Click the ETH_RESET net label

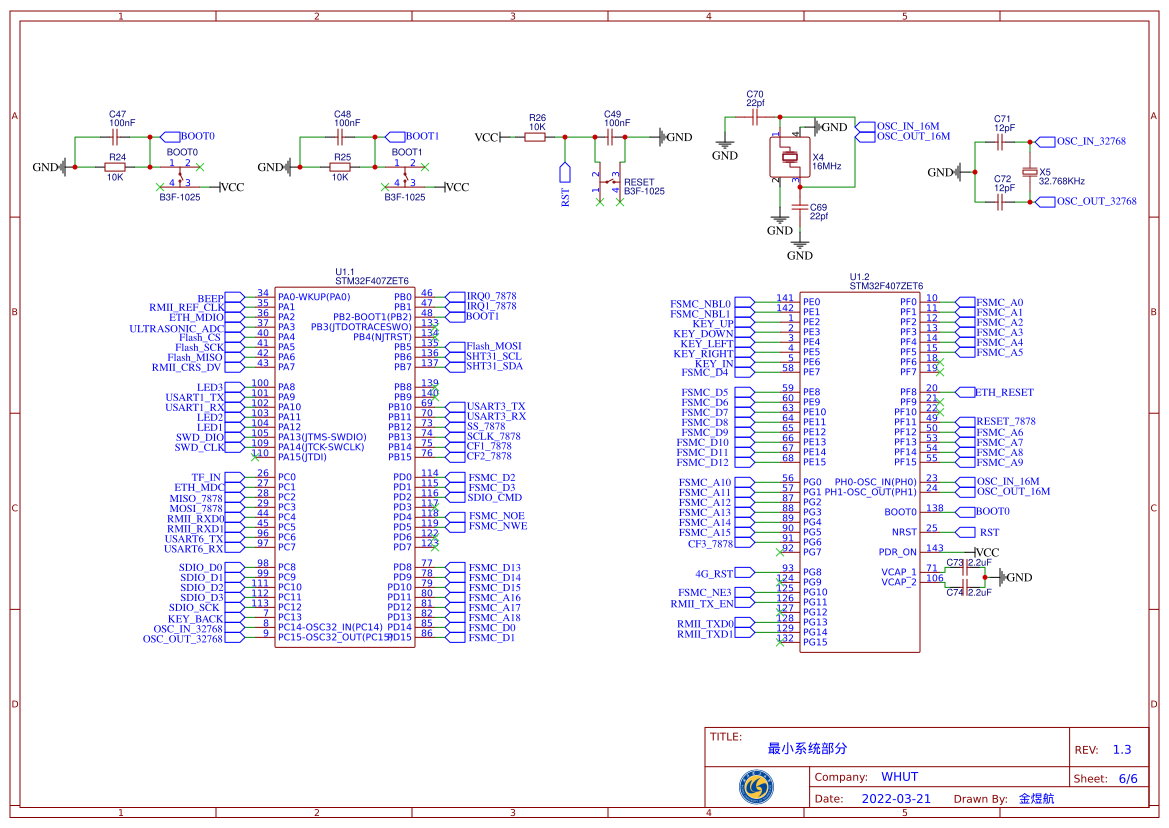pos(1004,392)
